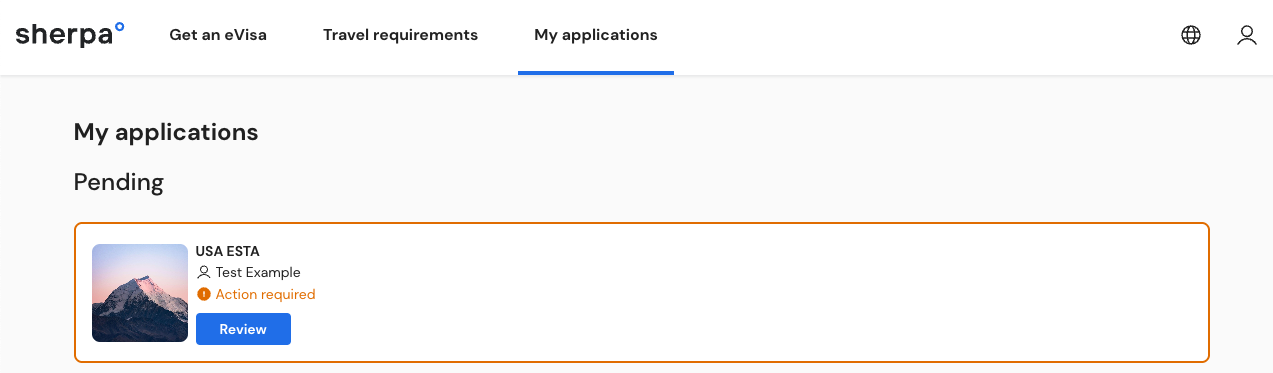This screenshot has height=373, width=1273.
Task: Click the Pending section heading
Action: (x=119, y=182)
